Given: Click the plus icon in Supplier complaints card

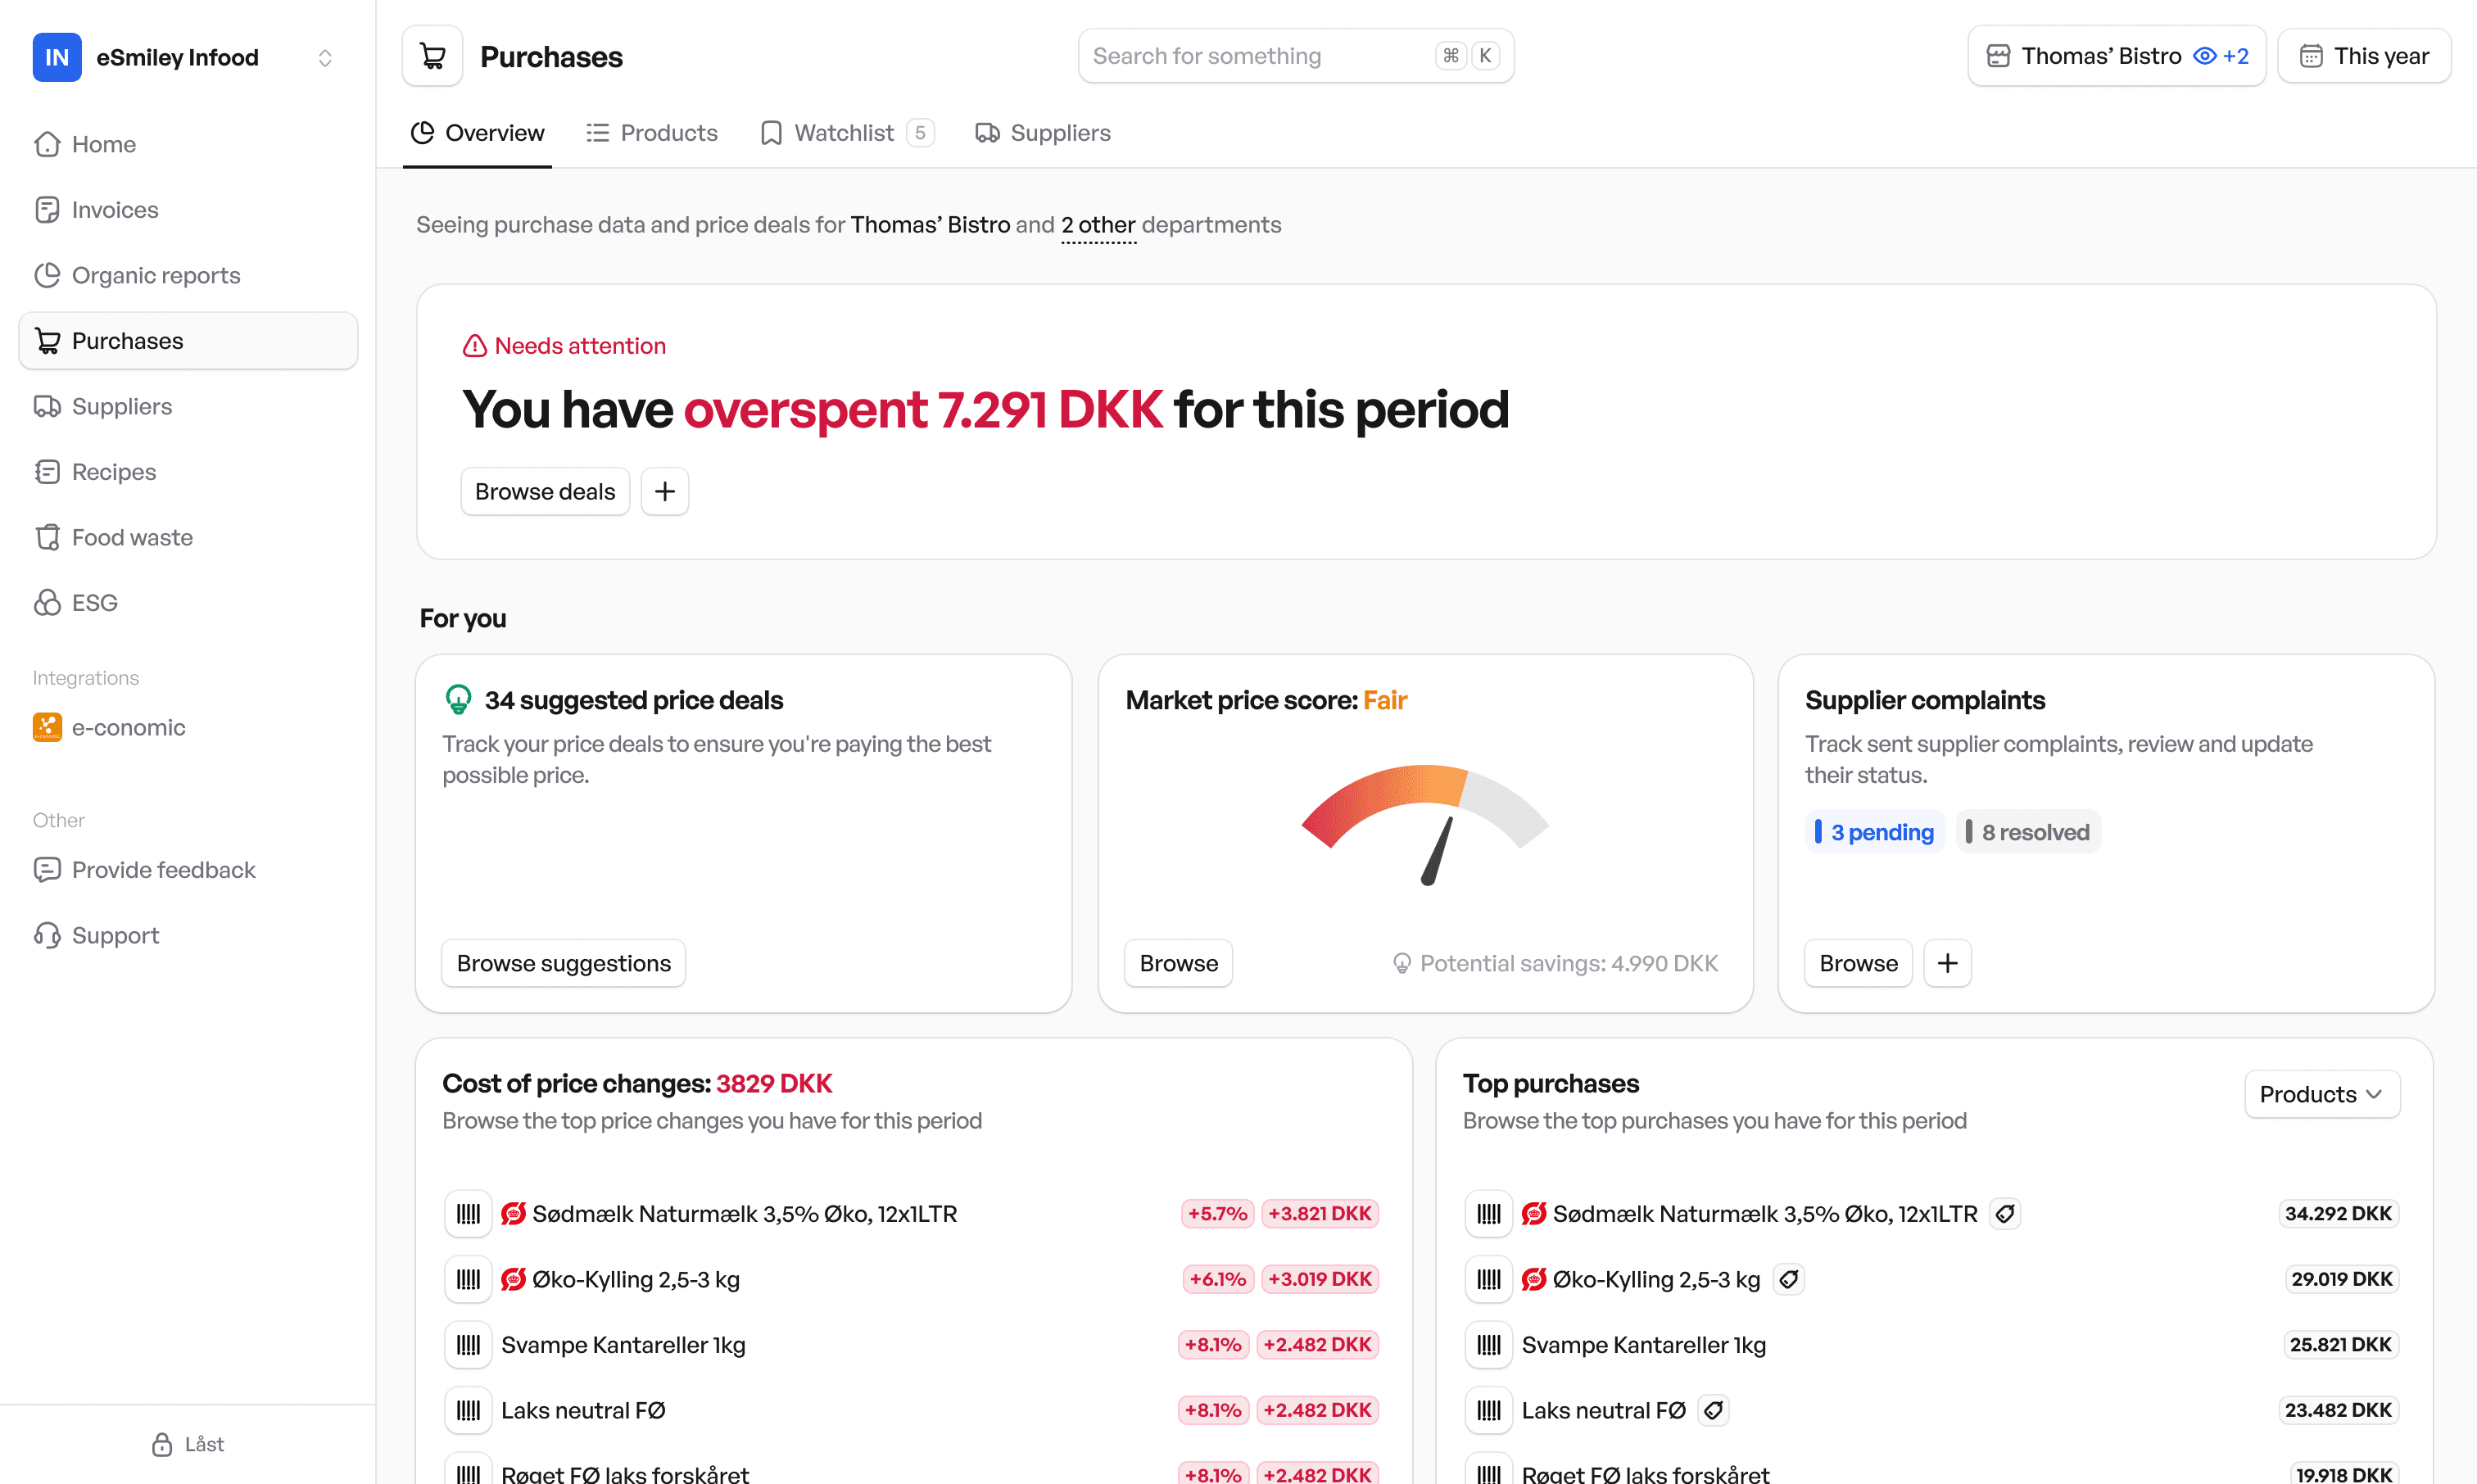Looking at the screenshot, I should 1947,963.
